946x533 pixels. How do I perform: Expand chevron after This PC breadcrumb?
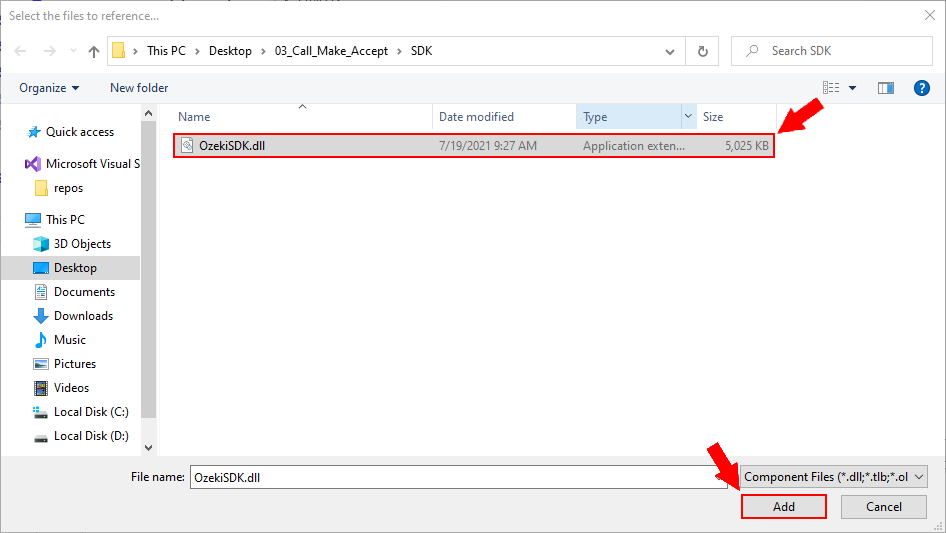pyautogui.click(x=197, y=51)
